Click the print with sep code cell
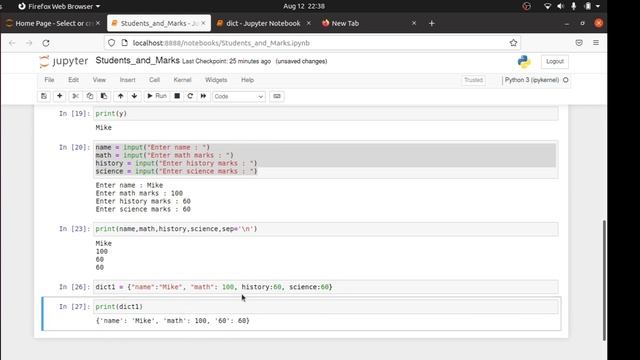The image size is (640, 360). 326,229
